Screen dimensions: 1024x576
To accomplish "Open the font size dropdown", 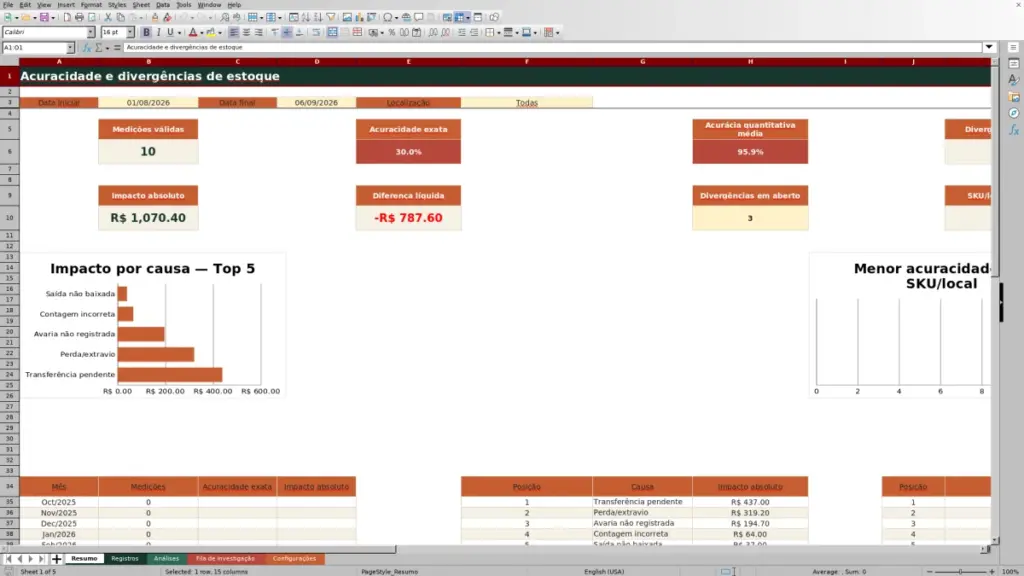I will 131,32.
